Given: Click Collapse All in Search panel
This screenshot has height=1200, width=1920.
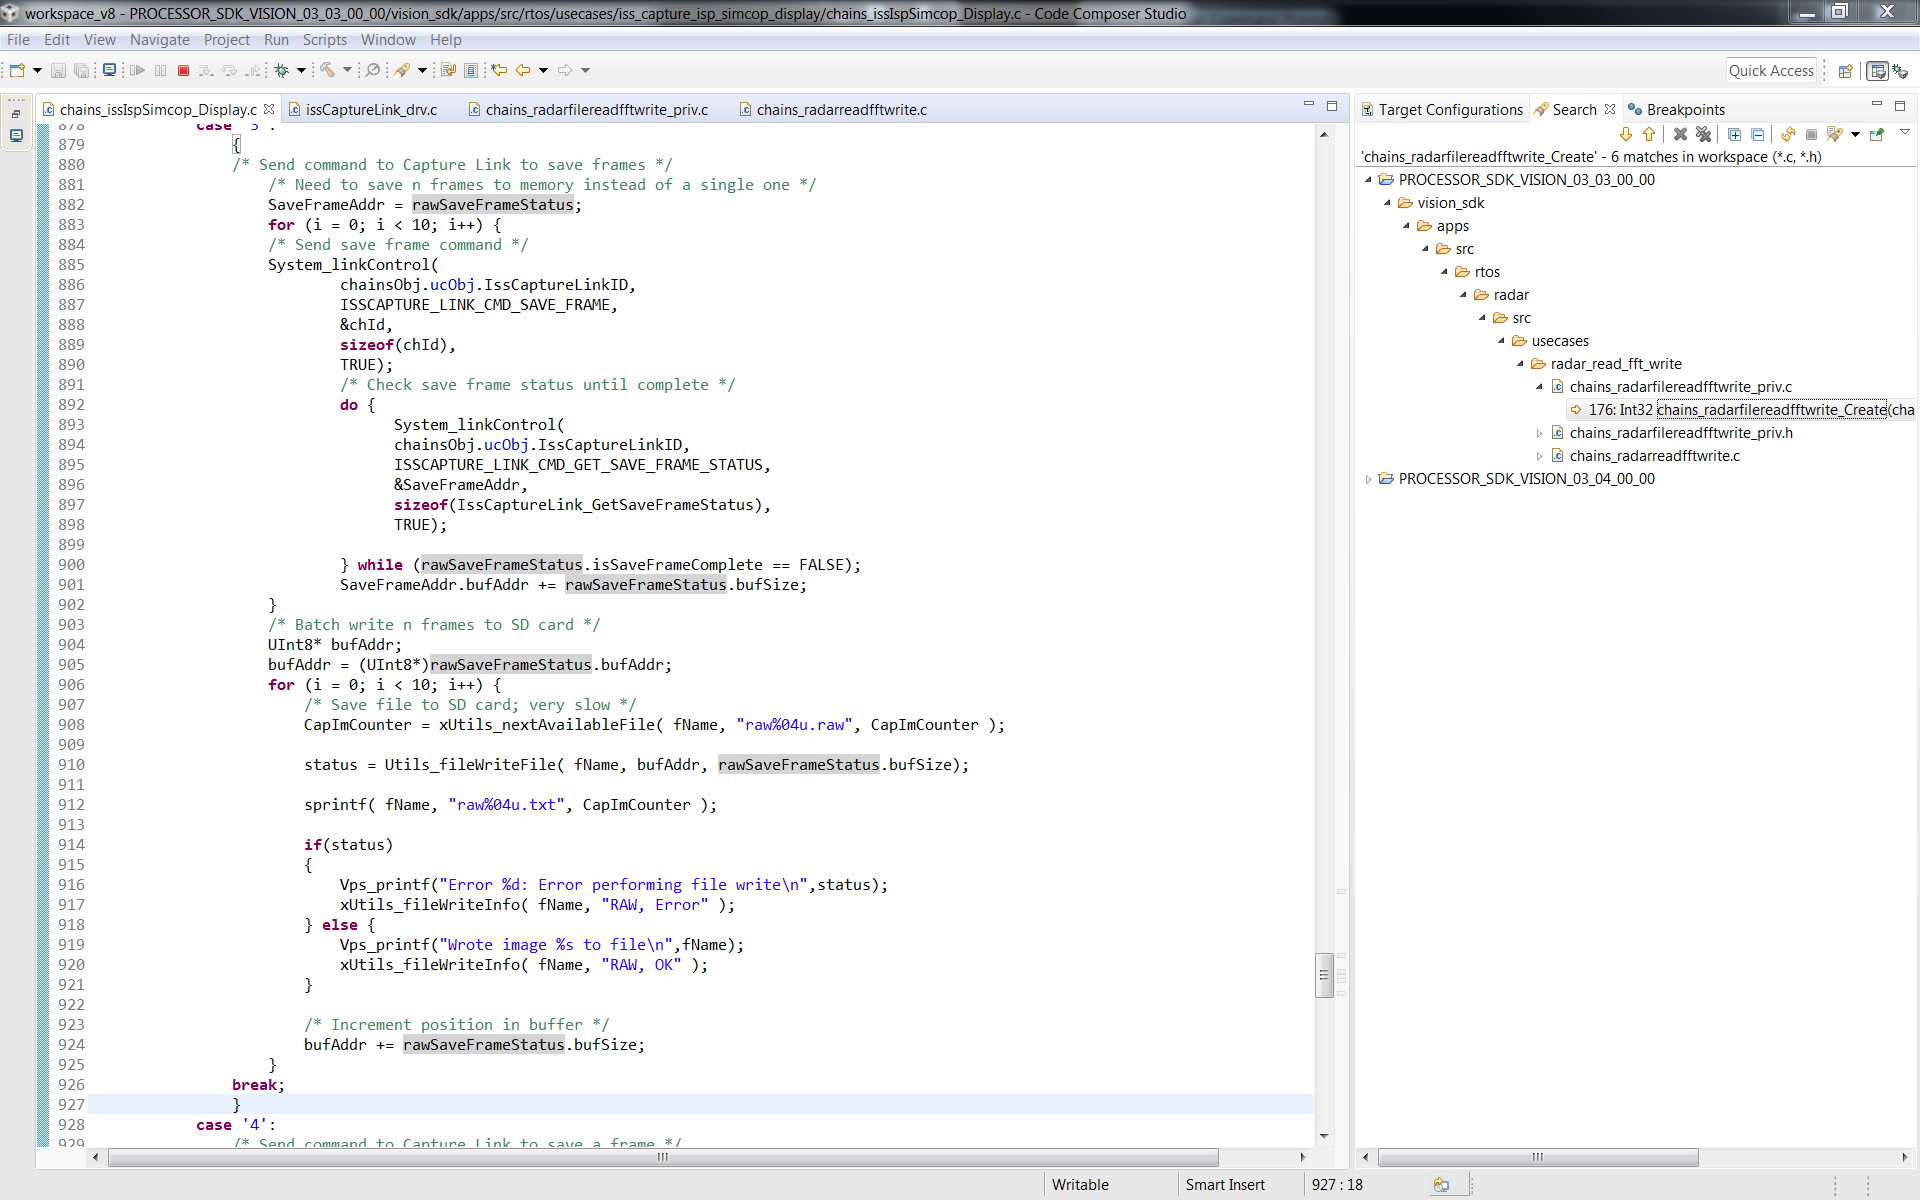Looking at the screenshot, I should (1757, 134).
